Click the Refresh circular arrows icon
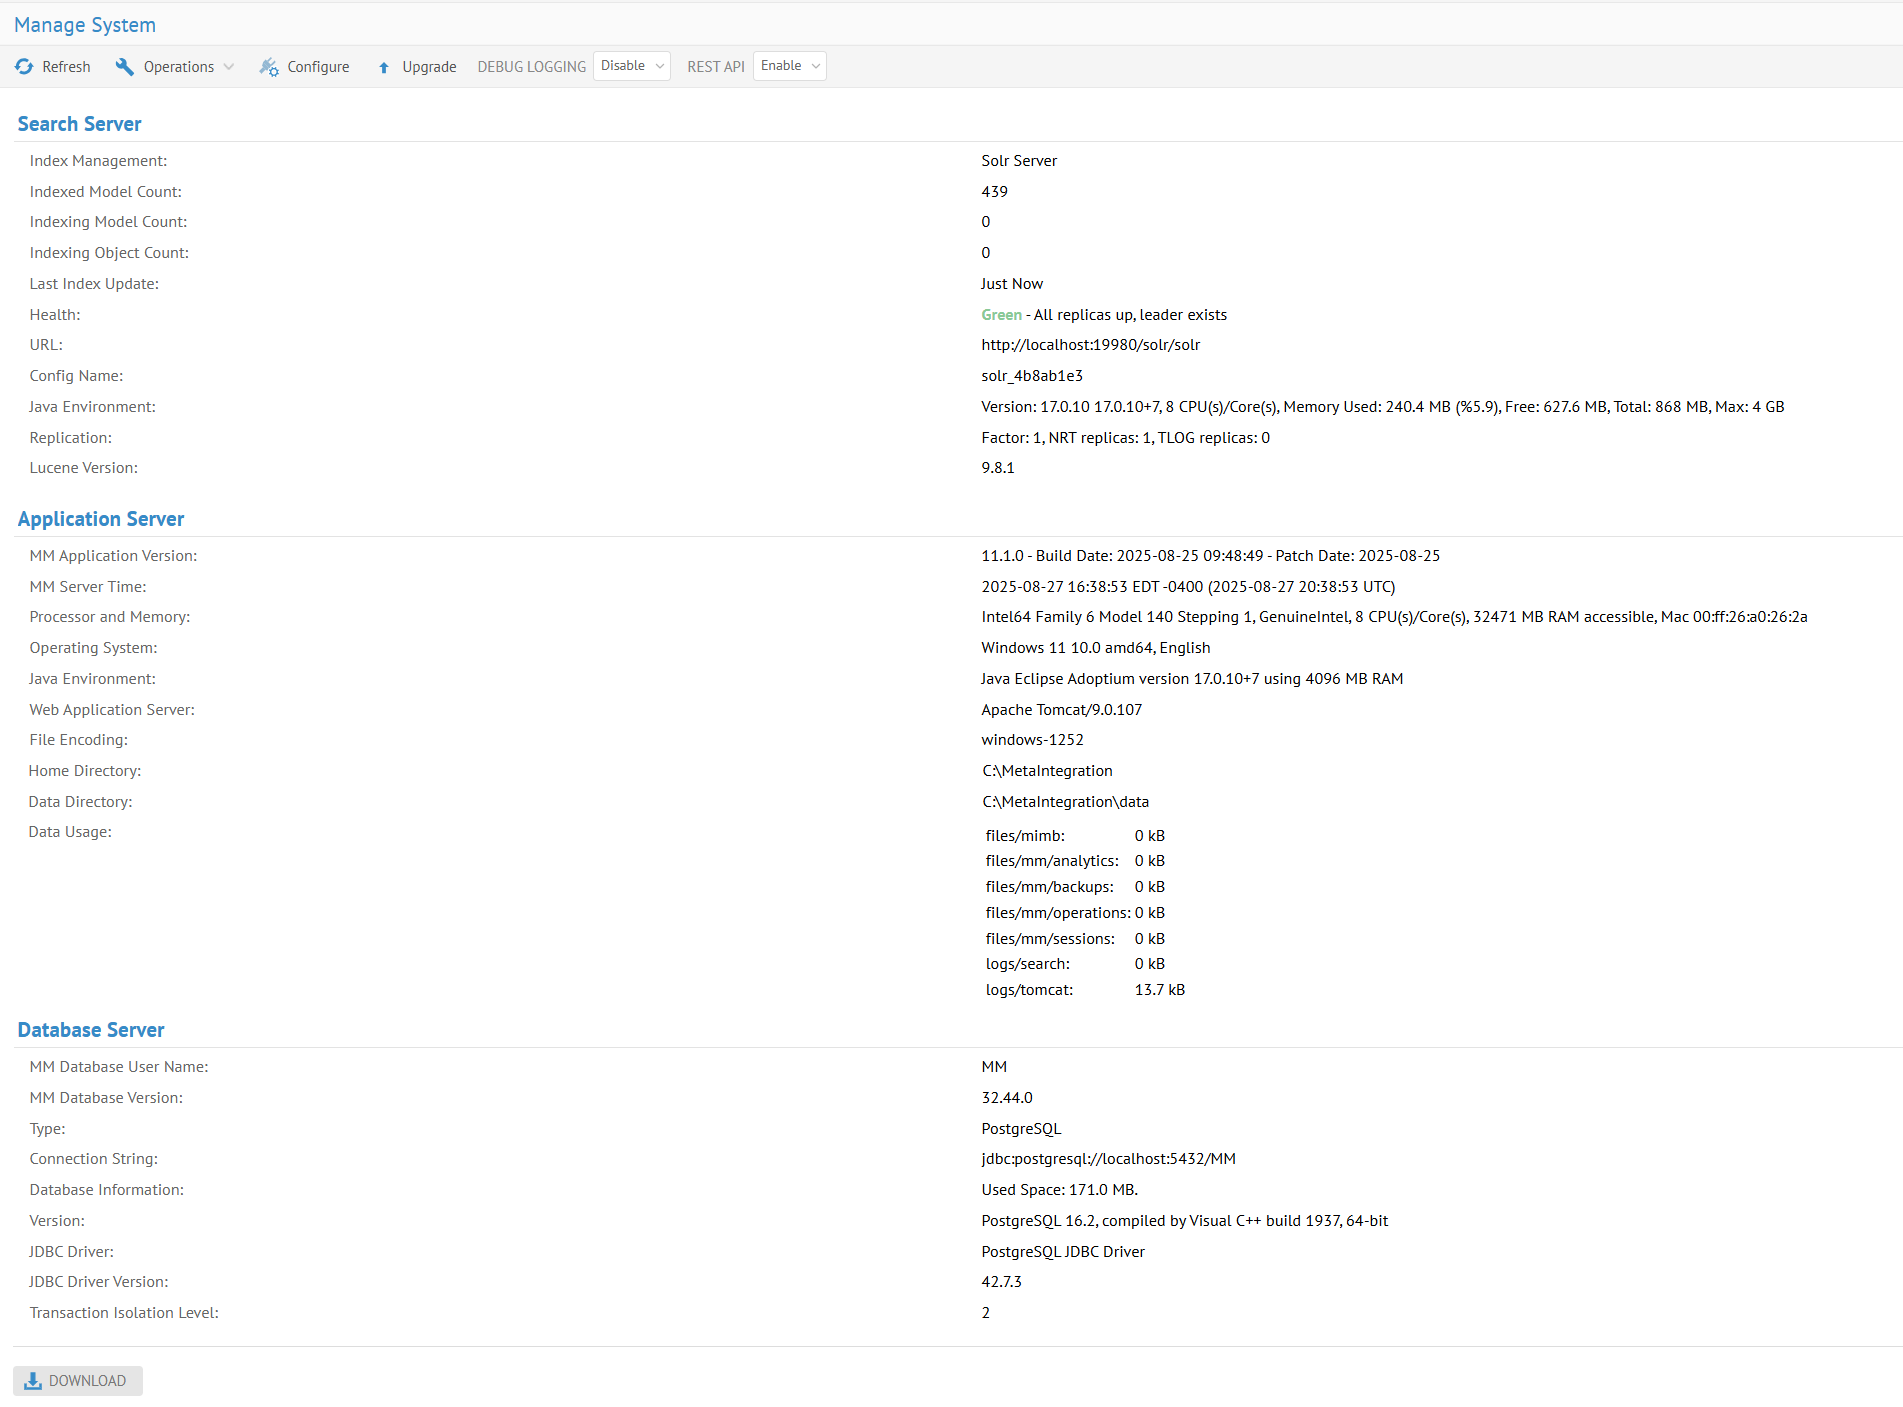This screenshot has height=1407, width=1903. point(24,67)
